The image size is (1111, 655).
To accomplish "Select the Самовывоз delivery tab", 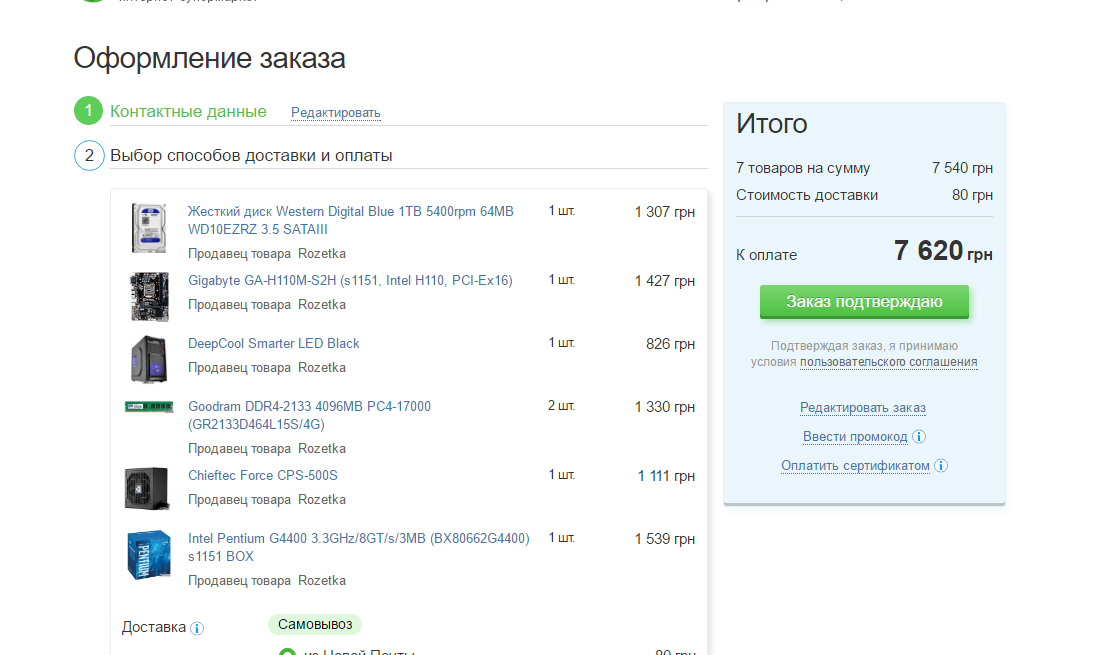I will click(315, 625).
